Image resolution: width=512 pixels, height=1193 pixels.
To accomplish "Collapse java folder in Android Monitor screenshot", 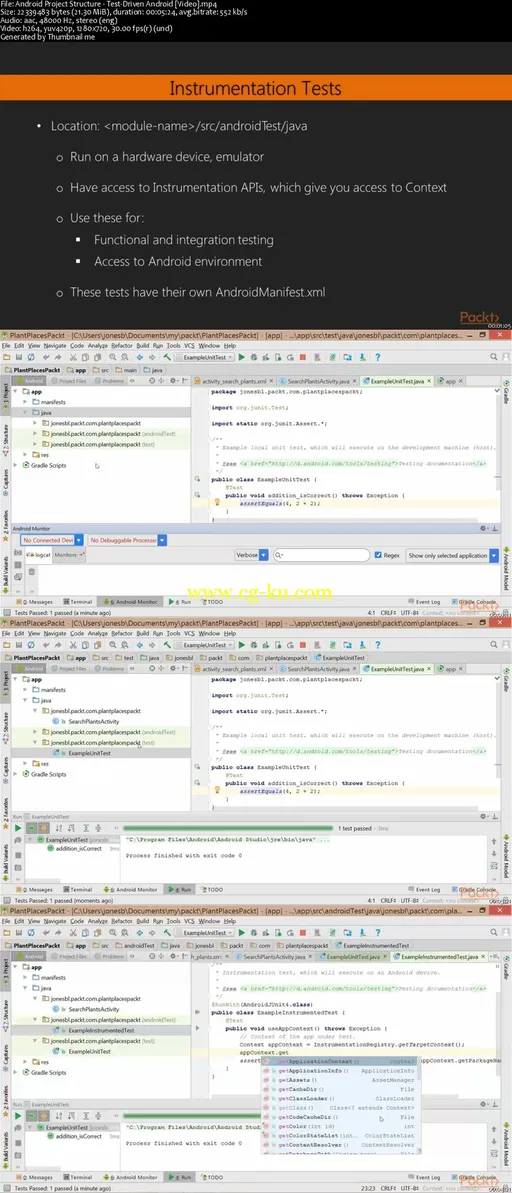I will coord(25,412).
